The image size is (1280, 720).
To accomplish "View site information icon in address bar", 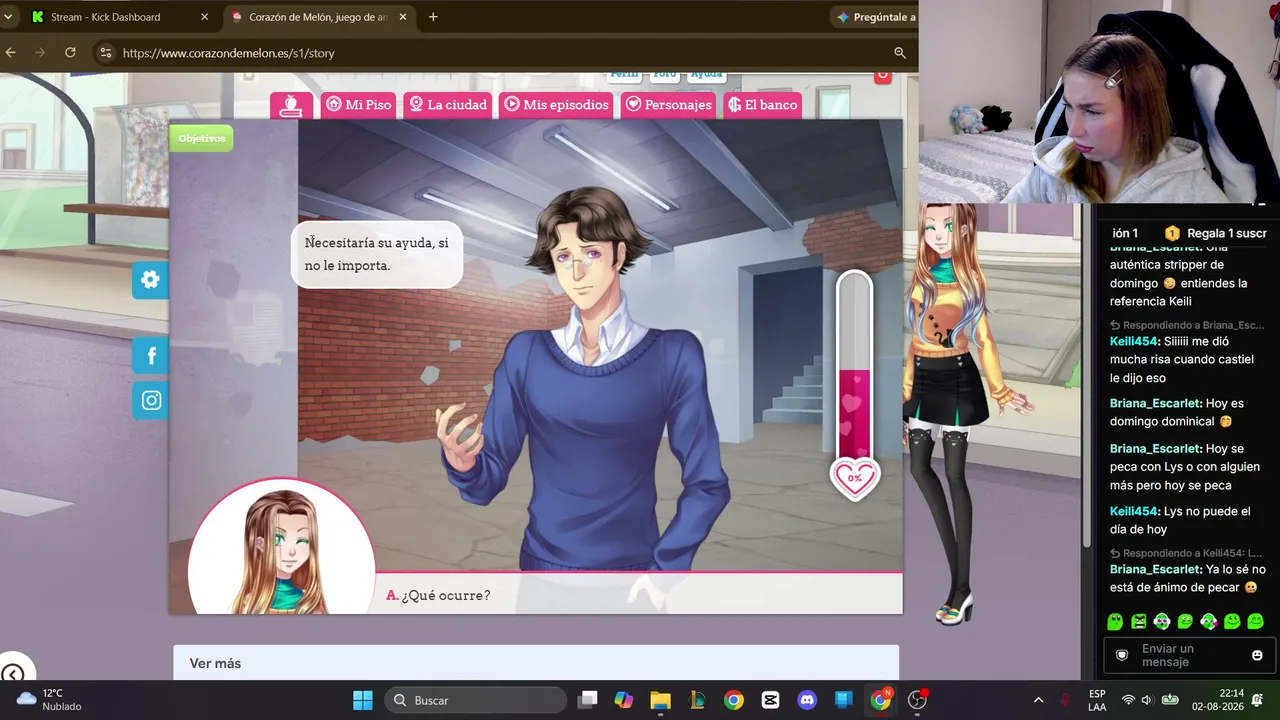I will click(105, 53).
